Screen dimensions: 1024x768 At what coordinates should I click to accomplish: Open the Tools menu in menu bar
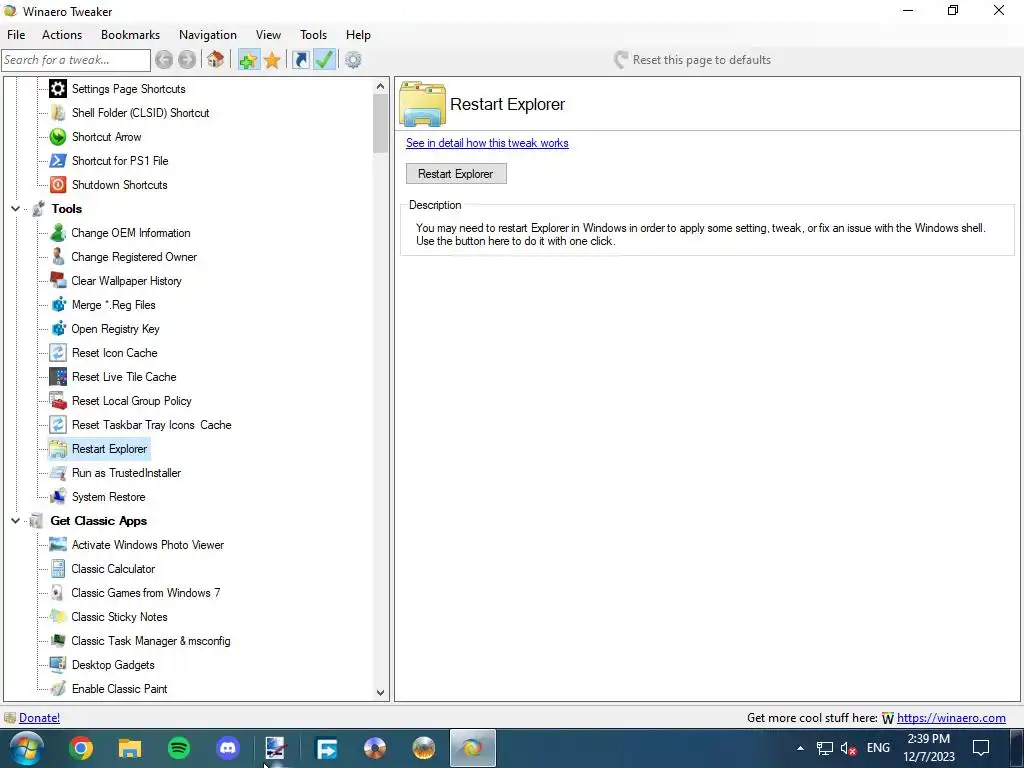pos(313,35)
